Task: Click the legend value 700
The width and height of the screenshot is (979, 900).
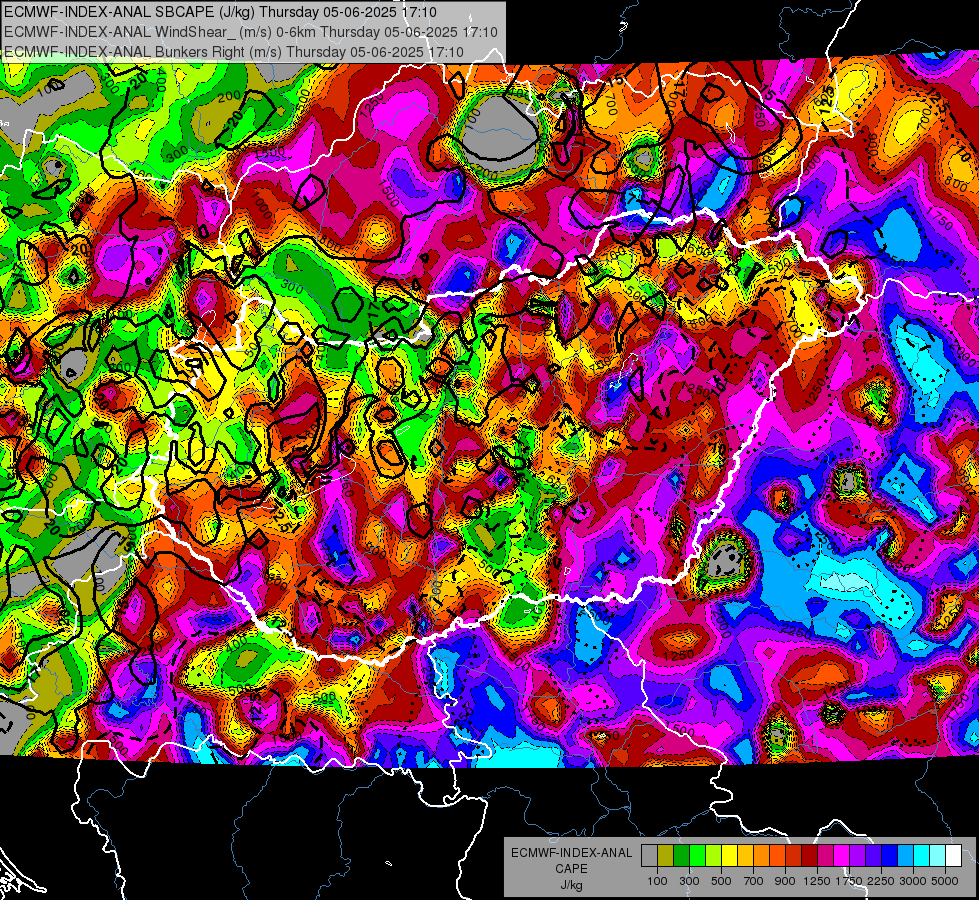Action: click(754, 881)
